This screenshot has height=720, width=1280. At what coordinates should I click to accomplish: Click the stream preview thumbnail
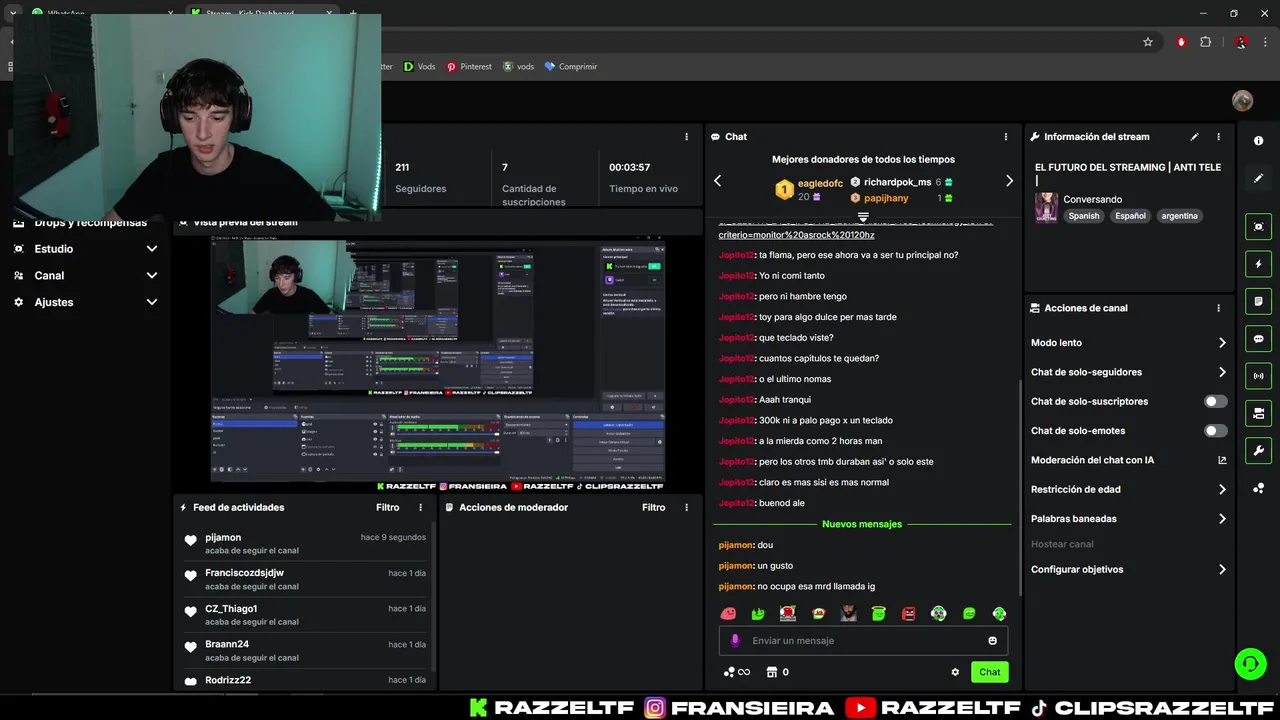tap(438, 360)
